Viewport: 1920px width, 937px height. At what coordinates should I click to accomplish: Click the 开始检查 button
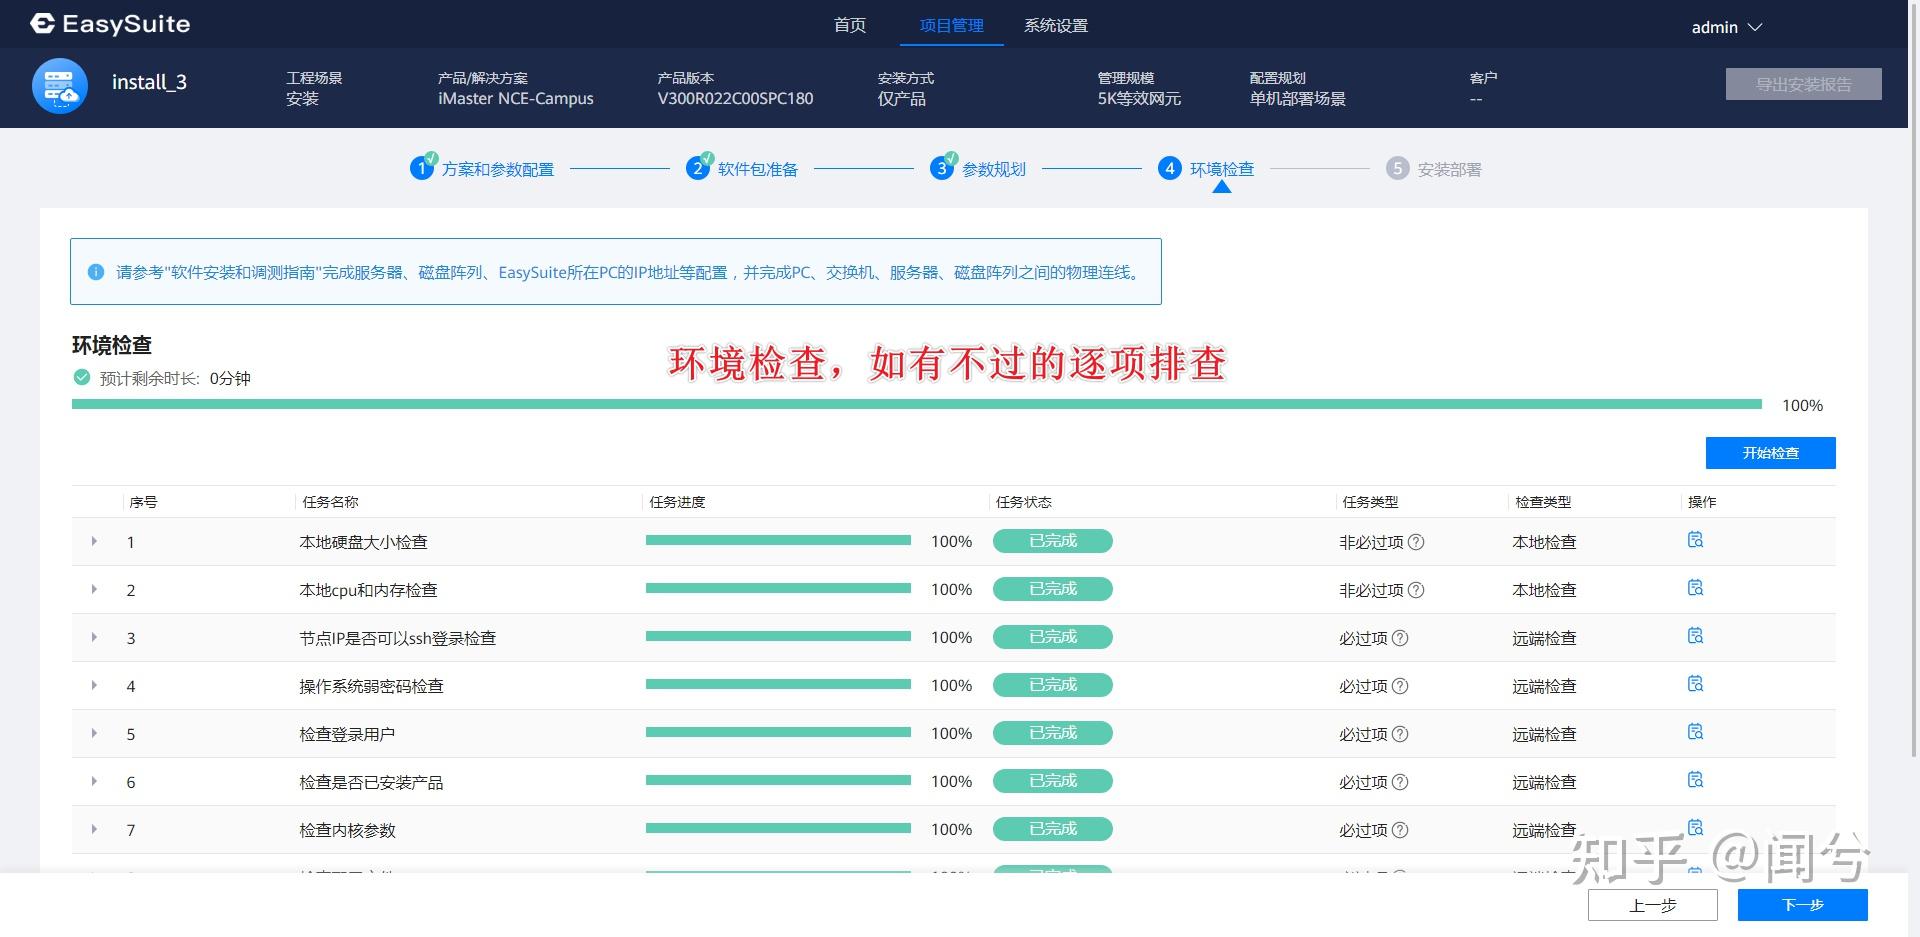pyautogui.click(x=1770, y=452)
